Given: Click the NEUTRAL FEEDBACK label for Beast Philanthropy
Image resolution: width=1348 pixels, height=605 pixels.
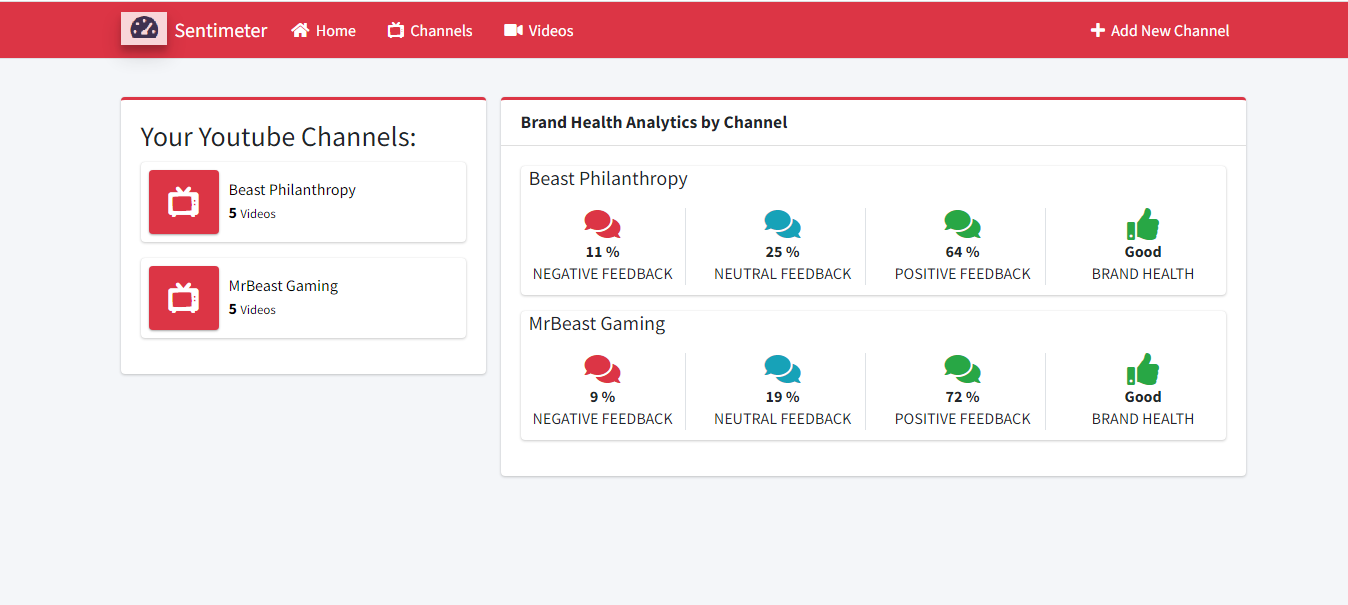Looking at the screenshot, I should [x=782, y=274].
